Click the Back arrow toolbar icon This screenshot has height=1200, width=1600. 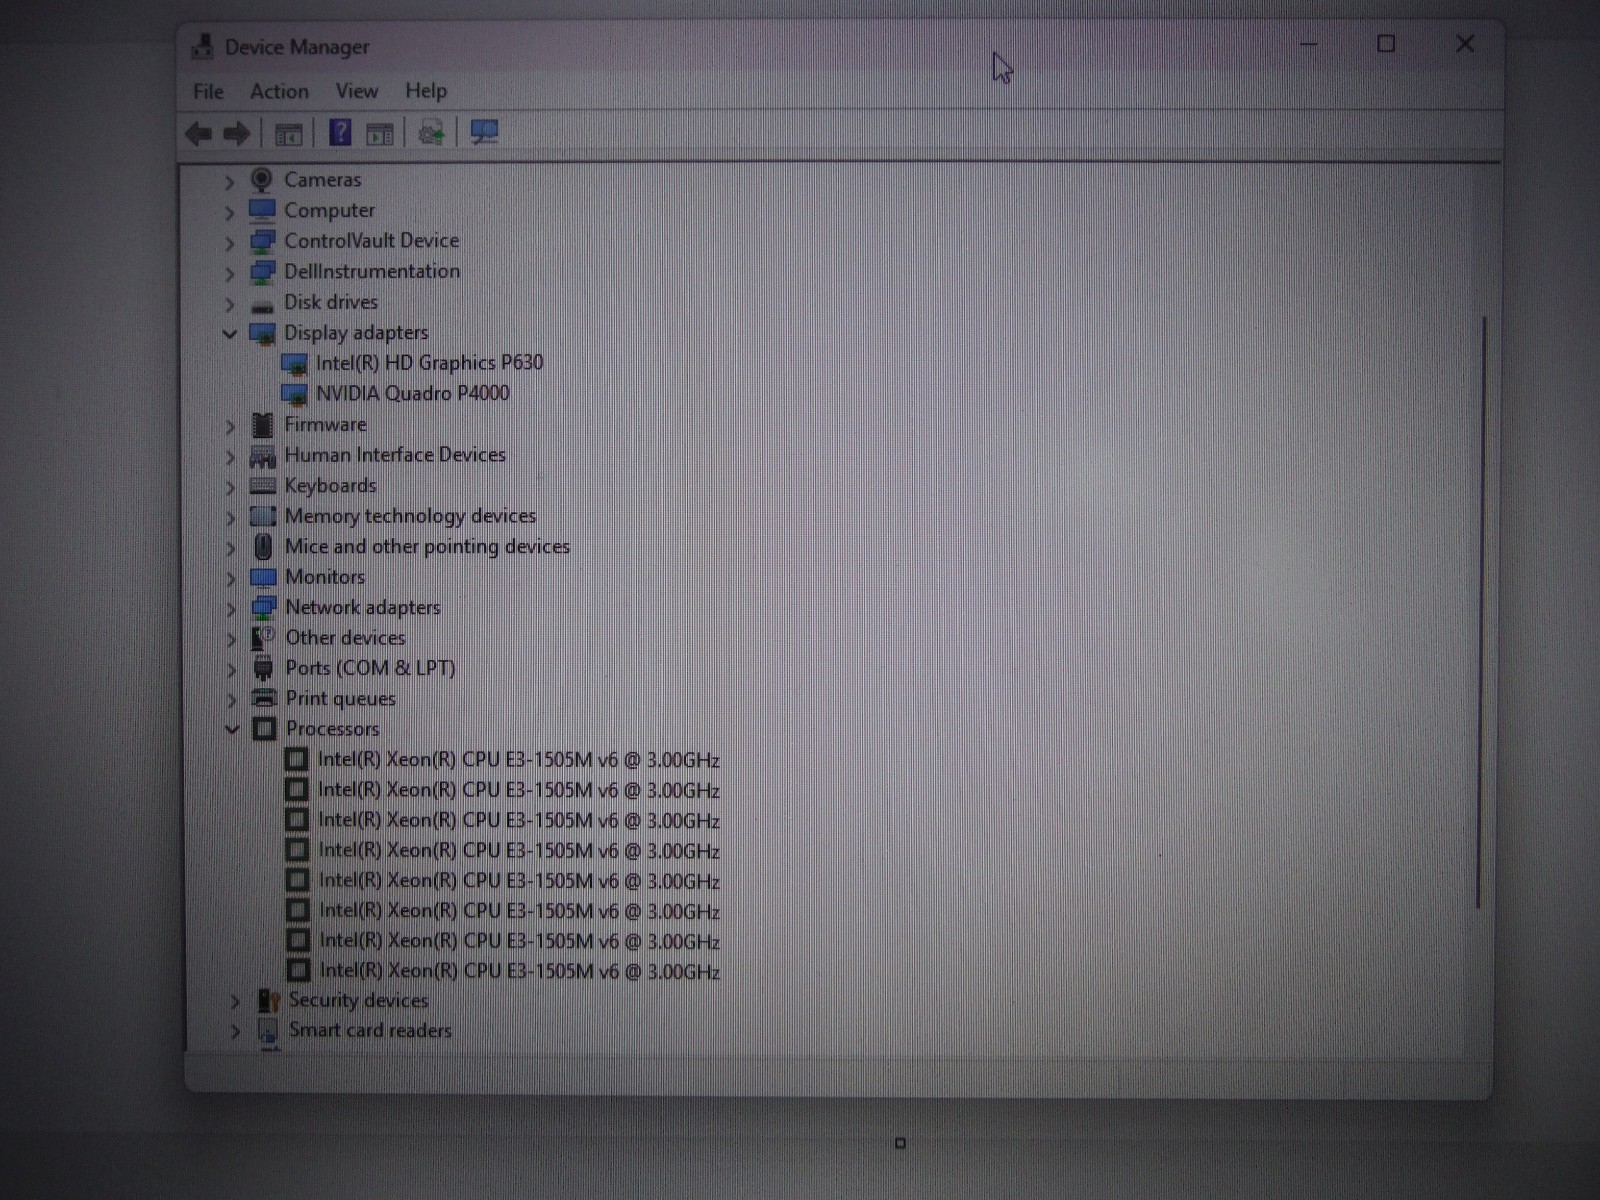pos(198,133)
